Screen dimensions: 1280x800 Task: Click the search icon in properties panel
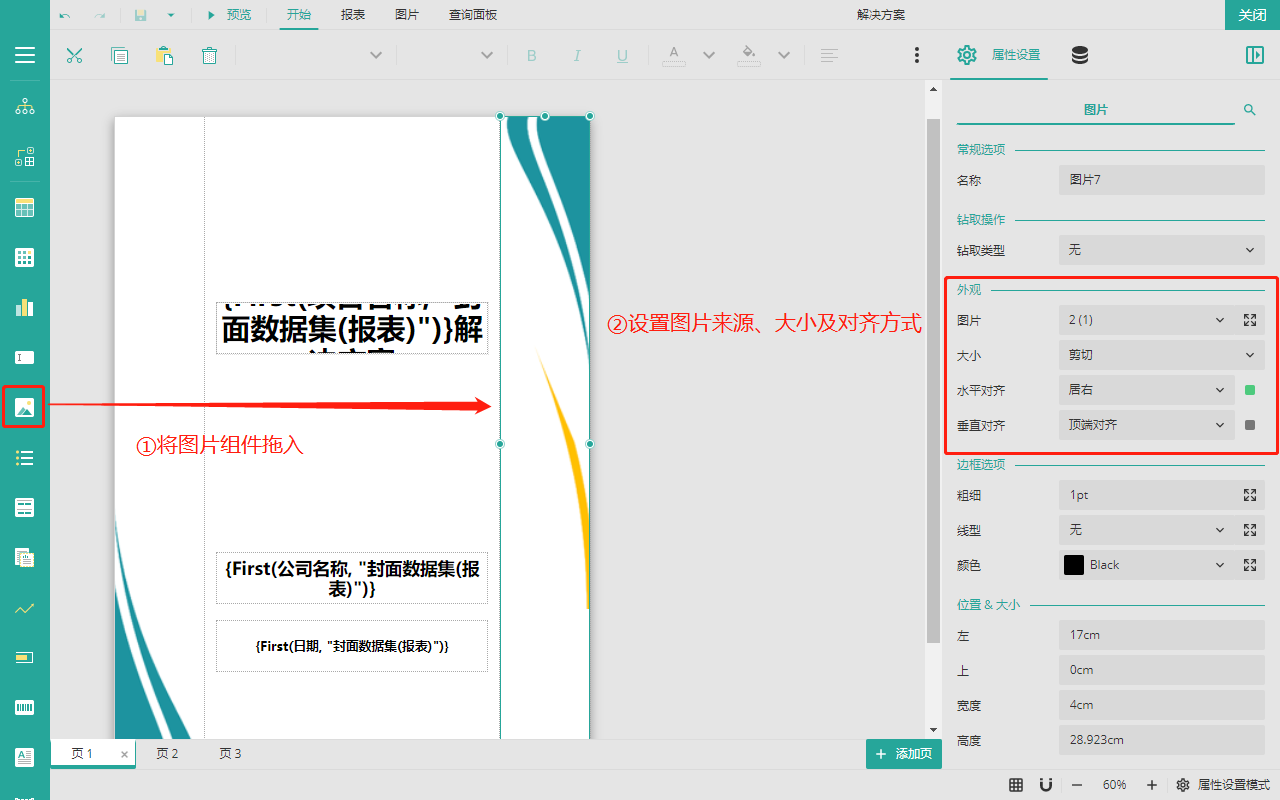click(1249, 109)
